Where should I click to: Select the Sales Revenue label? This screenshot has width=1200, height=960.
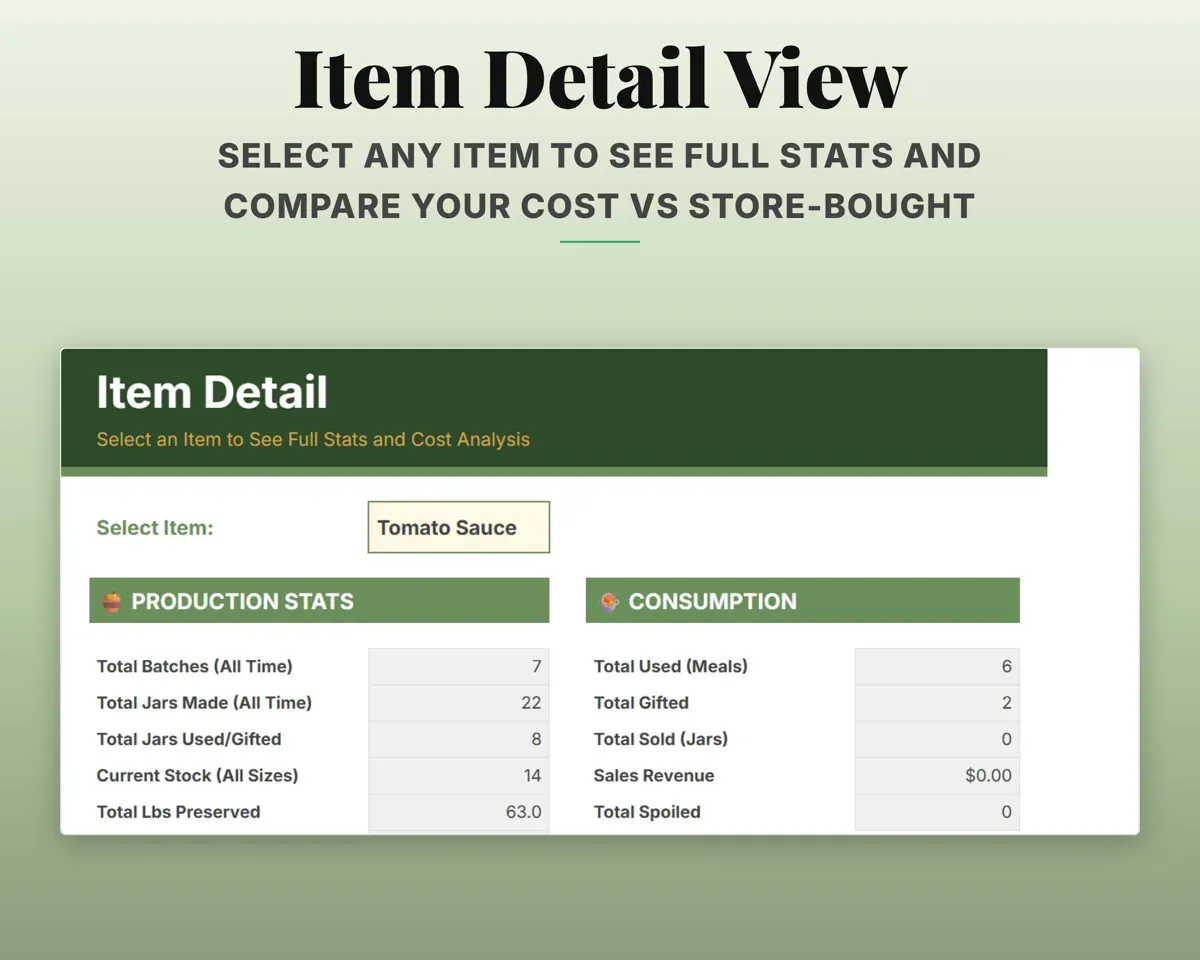click(x=654, y=775)
